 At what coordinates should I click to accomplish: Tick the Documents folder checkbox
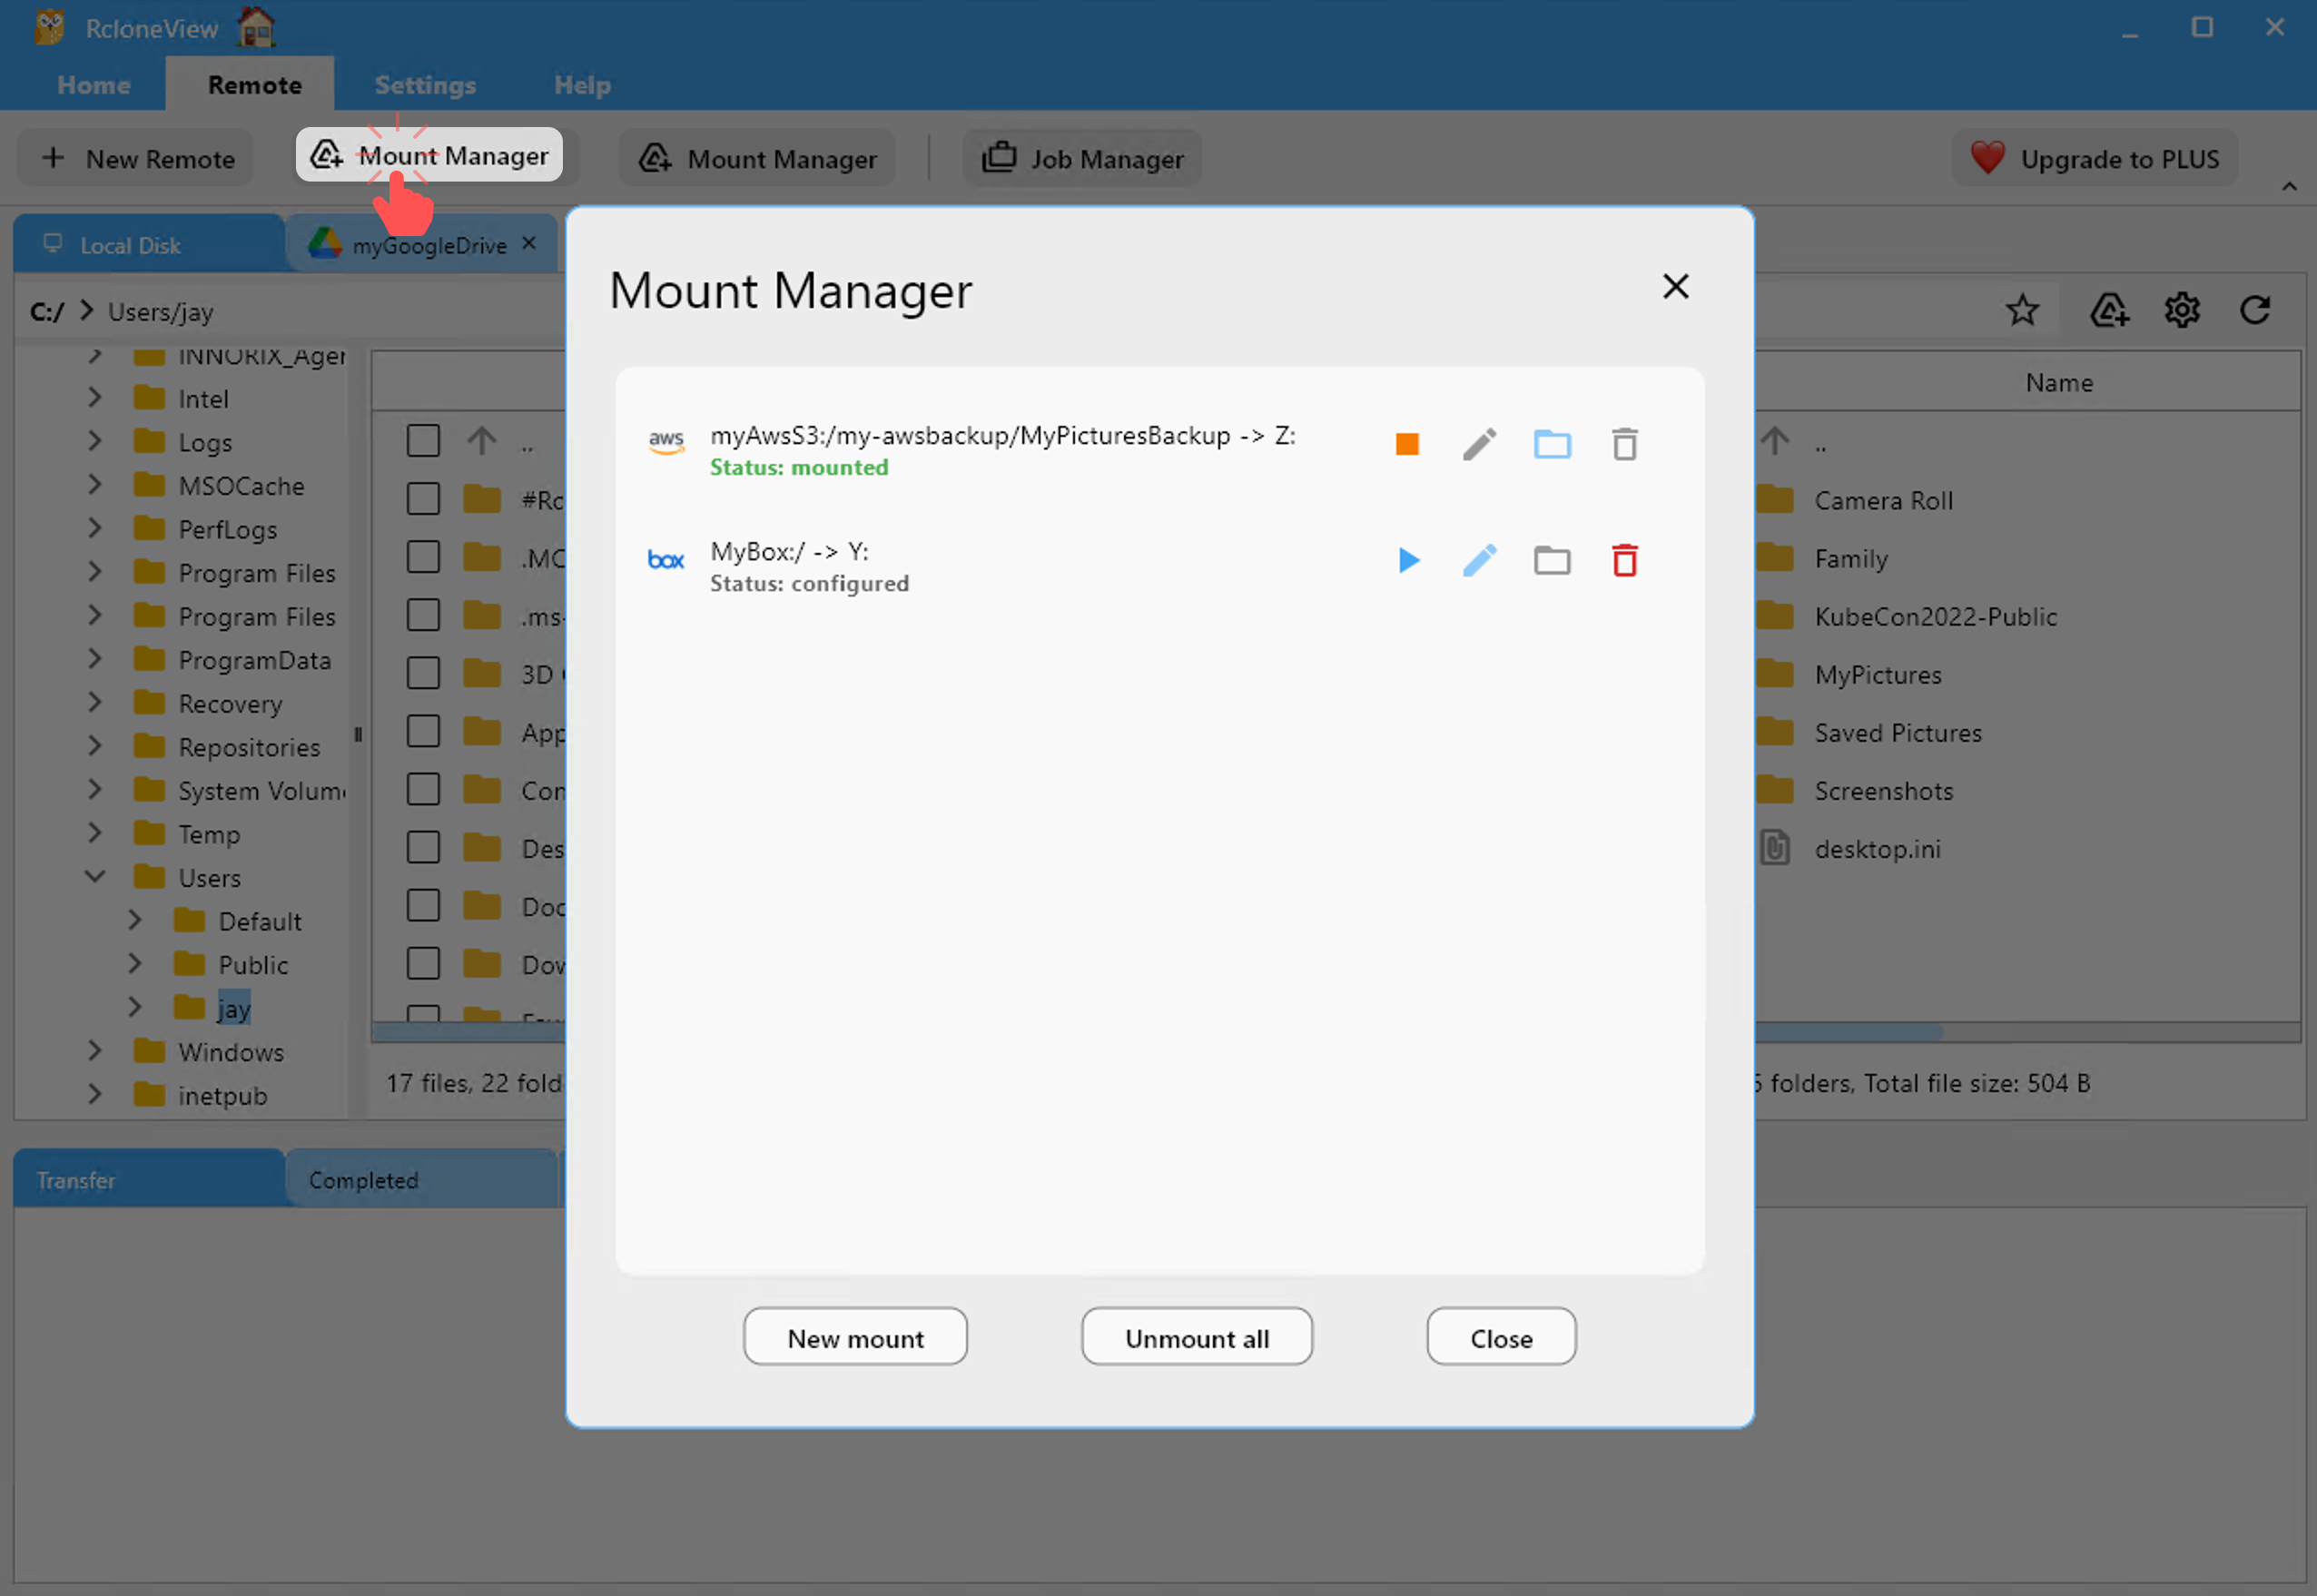(x=424, y=905)
